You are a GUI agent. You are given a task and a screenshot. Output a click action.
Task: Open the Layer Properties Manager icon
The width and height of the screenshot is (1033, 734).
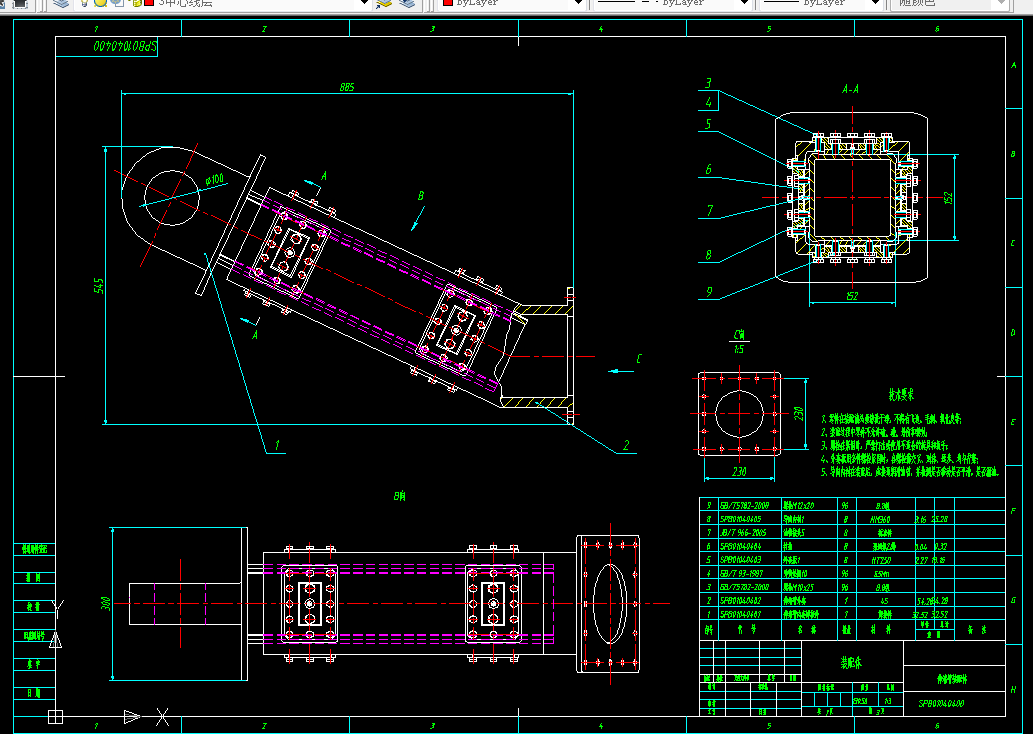[61, 3]
